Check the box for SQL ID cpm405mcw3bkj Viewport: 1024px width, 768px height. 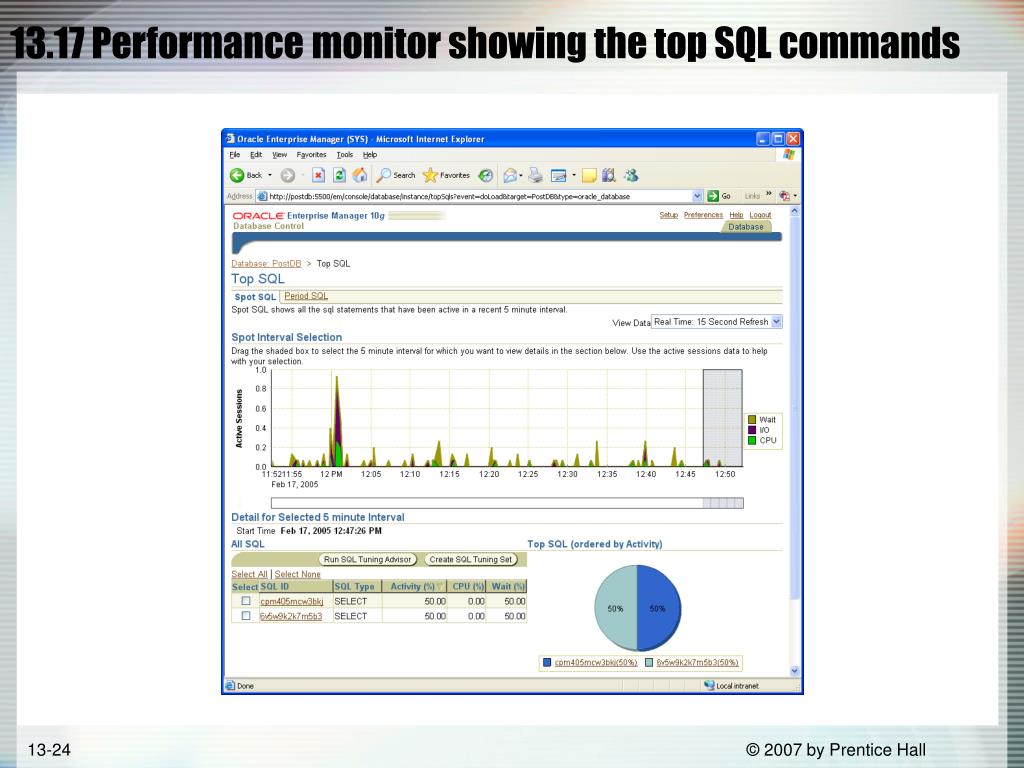(245, 602)
